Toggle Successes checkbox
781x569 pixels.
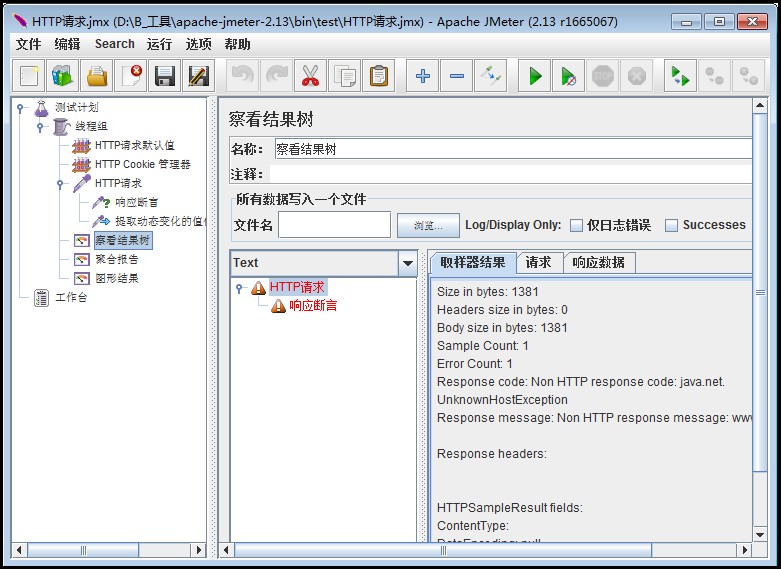[x=671, y=225]
